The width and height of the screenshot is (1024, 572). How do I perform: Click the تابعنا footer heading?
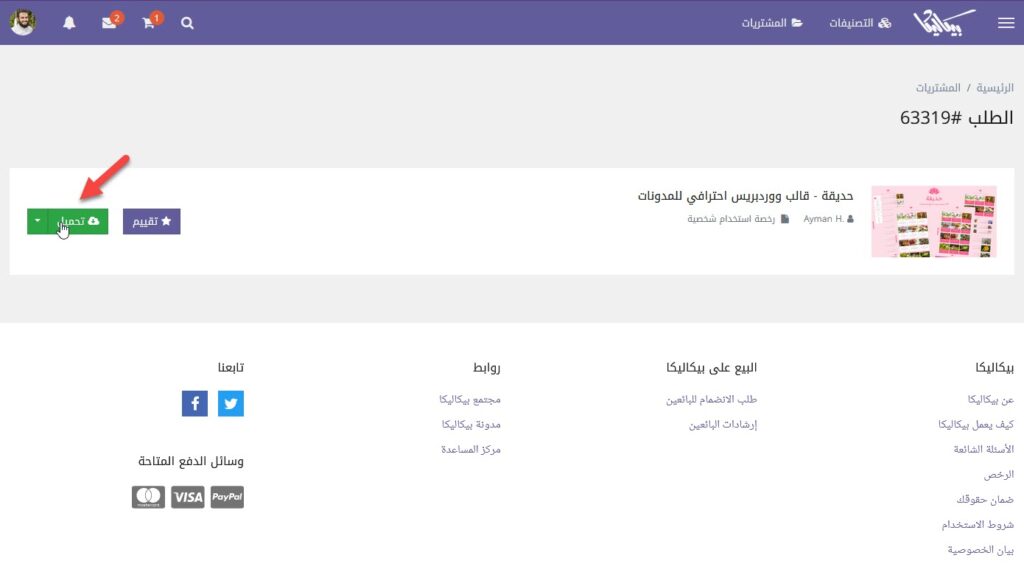[x=231, y=368]
